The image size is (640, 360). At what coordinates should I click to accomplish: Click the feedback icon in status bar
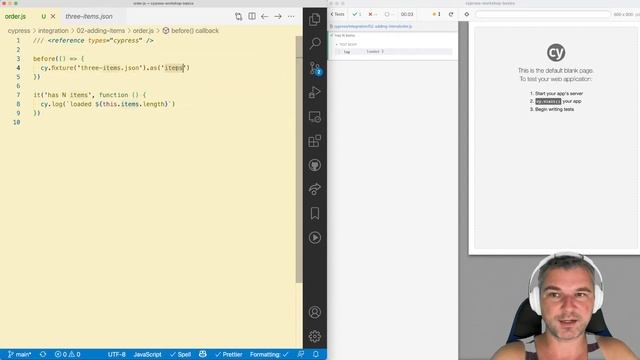(x=301, y=354)
